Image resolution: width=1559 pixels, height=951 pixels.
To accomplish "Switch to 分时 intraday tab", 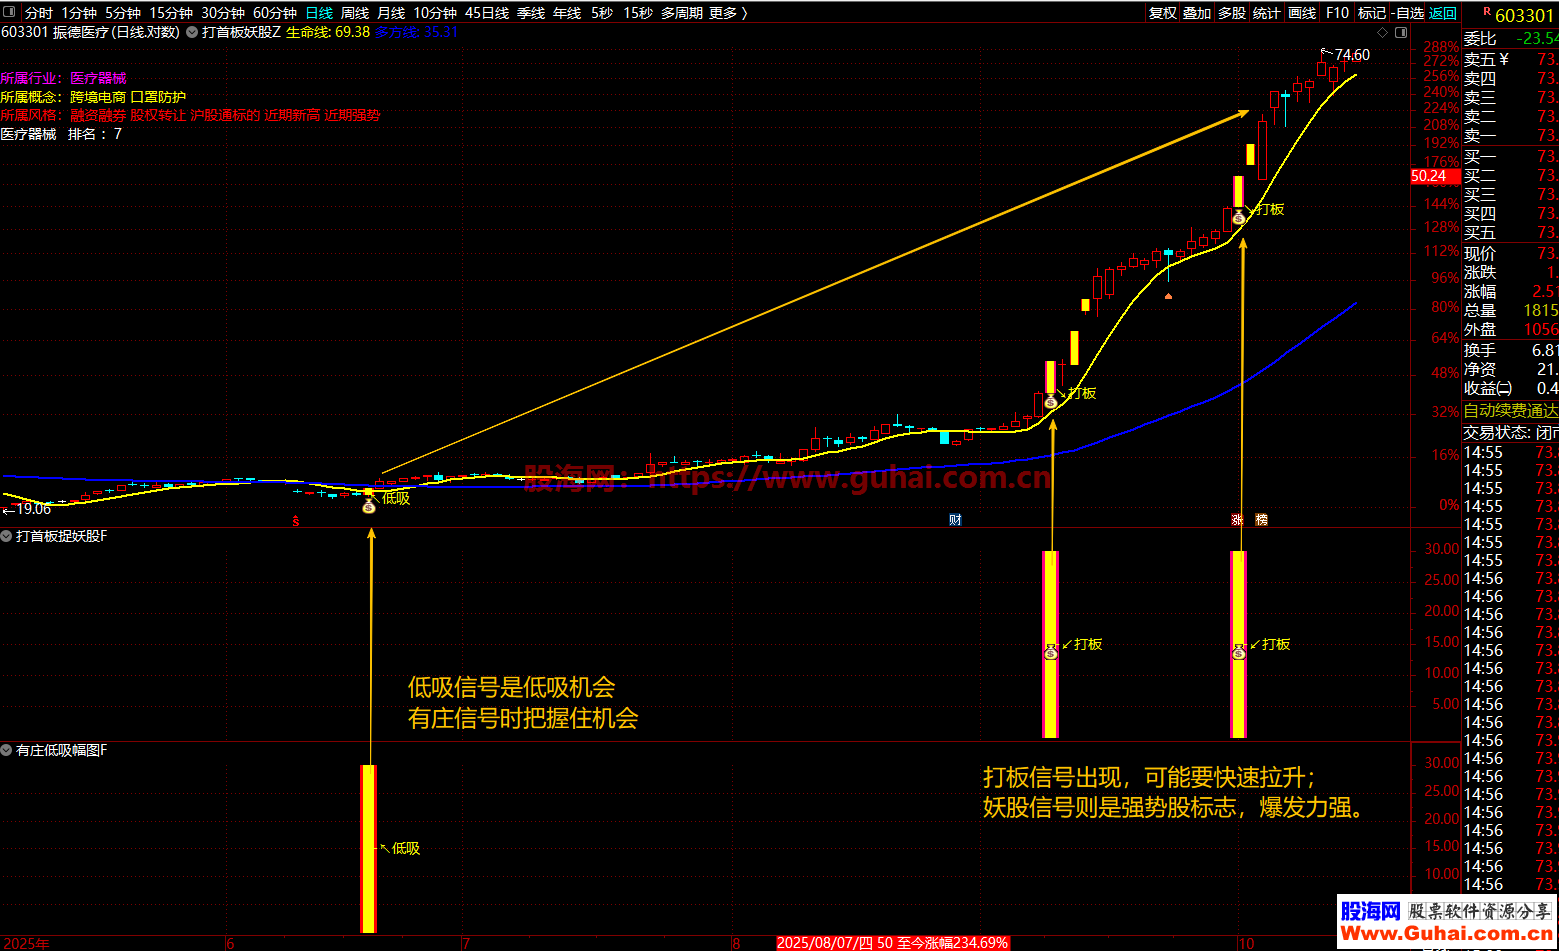I will point(38,13).
